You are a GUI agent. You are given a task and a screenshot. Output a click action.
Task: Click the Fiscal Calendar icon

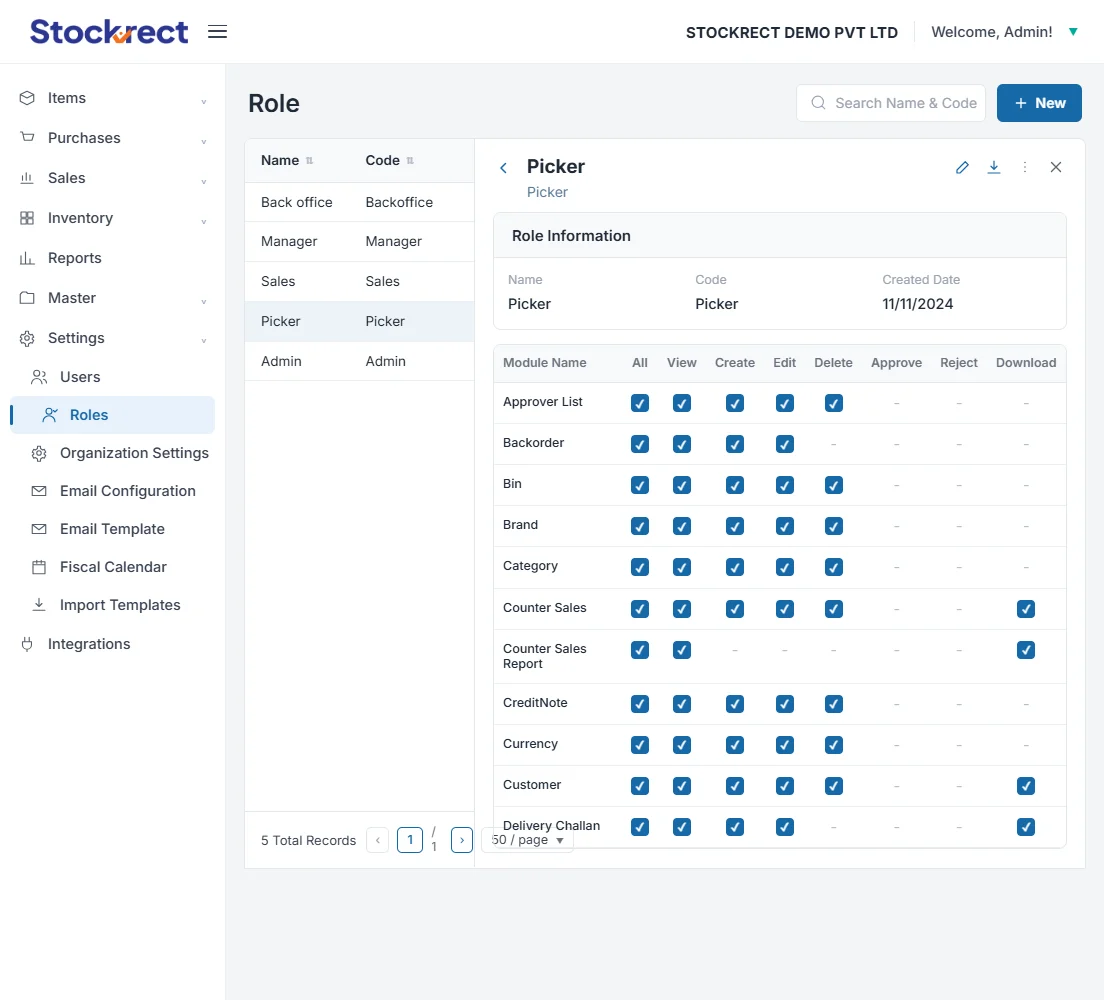click(x=39, y=567)
